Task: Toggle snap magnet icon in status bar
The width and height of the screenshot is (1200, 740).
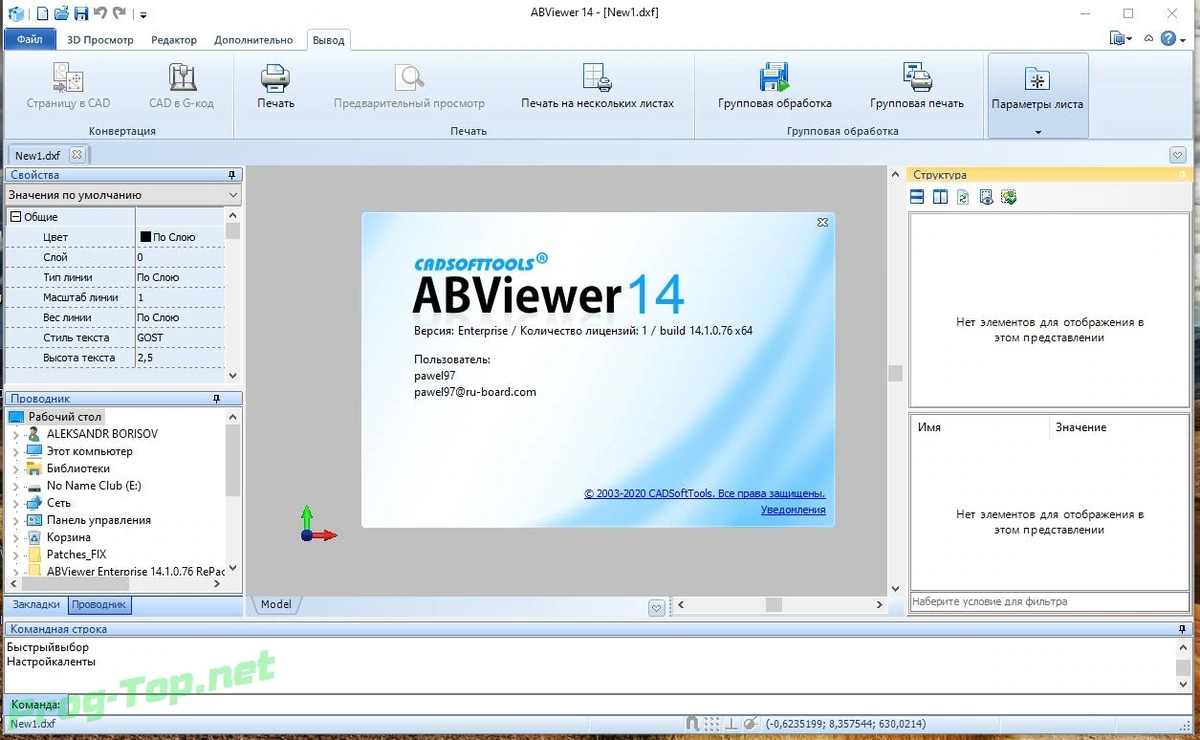Action: point(693,723)
